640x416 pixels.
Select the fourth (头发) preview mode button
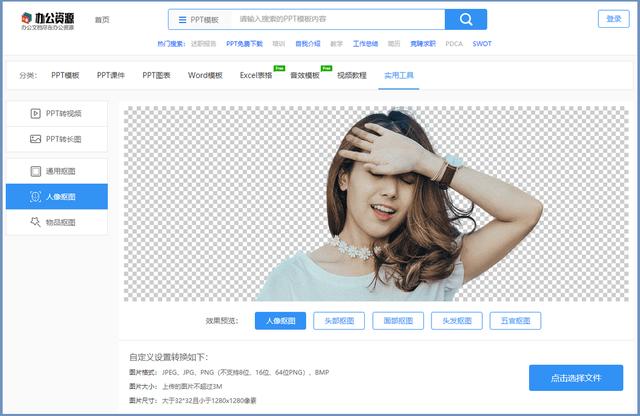[457, 321]
